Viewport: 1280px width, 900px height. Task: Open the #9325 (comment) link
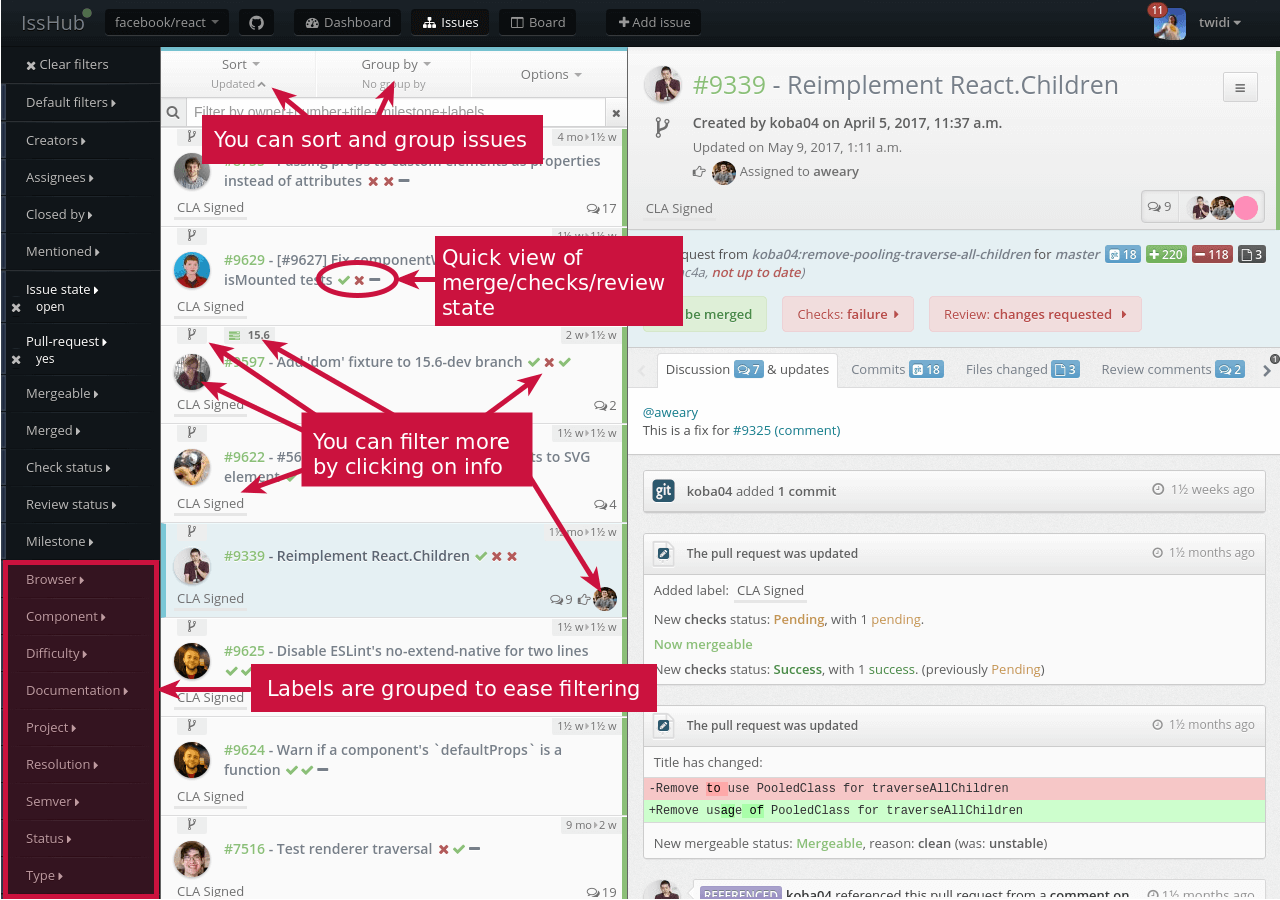point(787,430)
